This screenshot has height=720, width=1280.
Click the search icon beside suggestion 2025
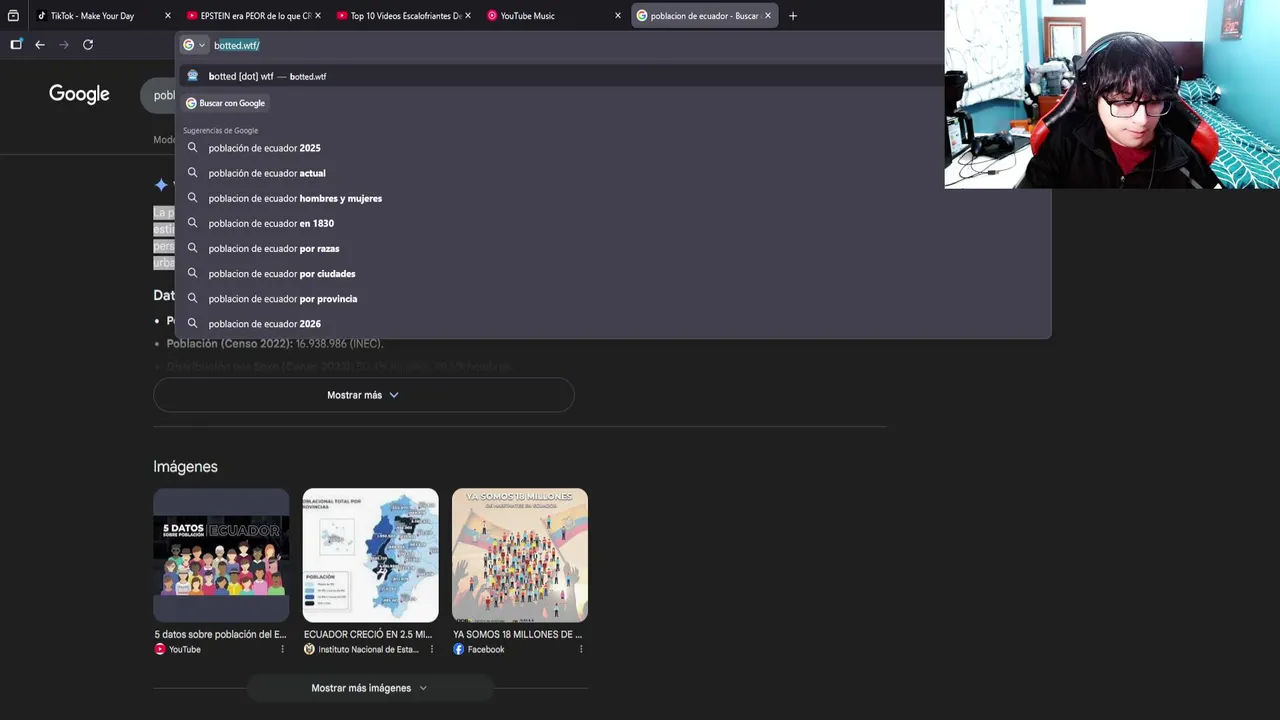193,148
